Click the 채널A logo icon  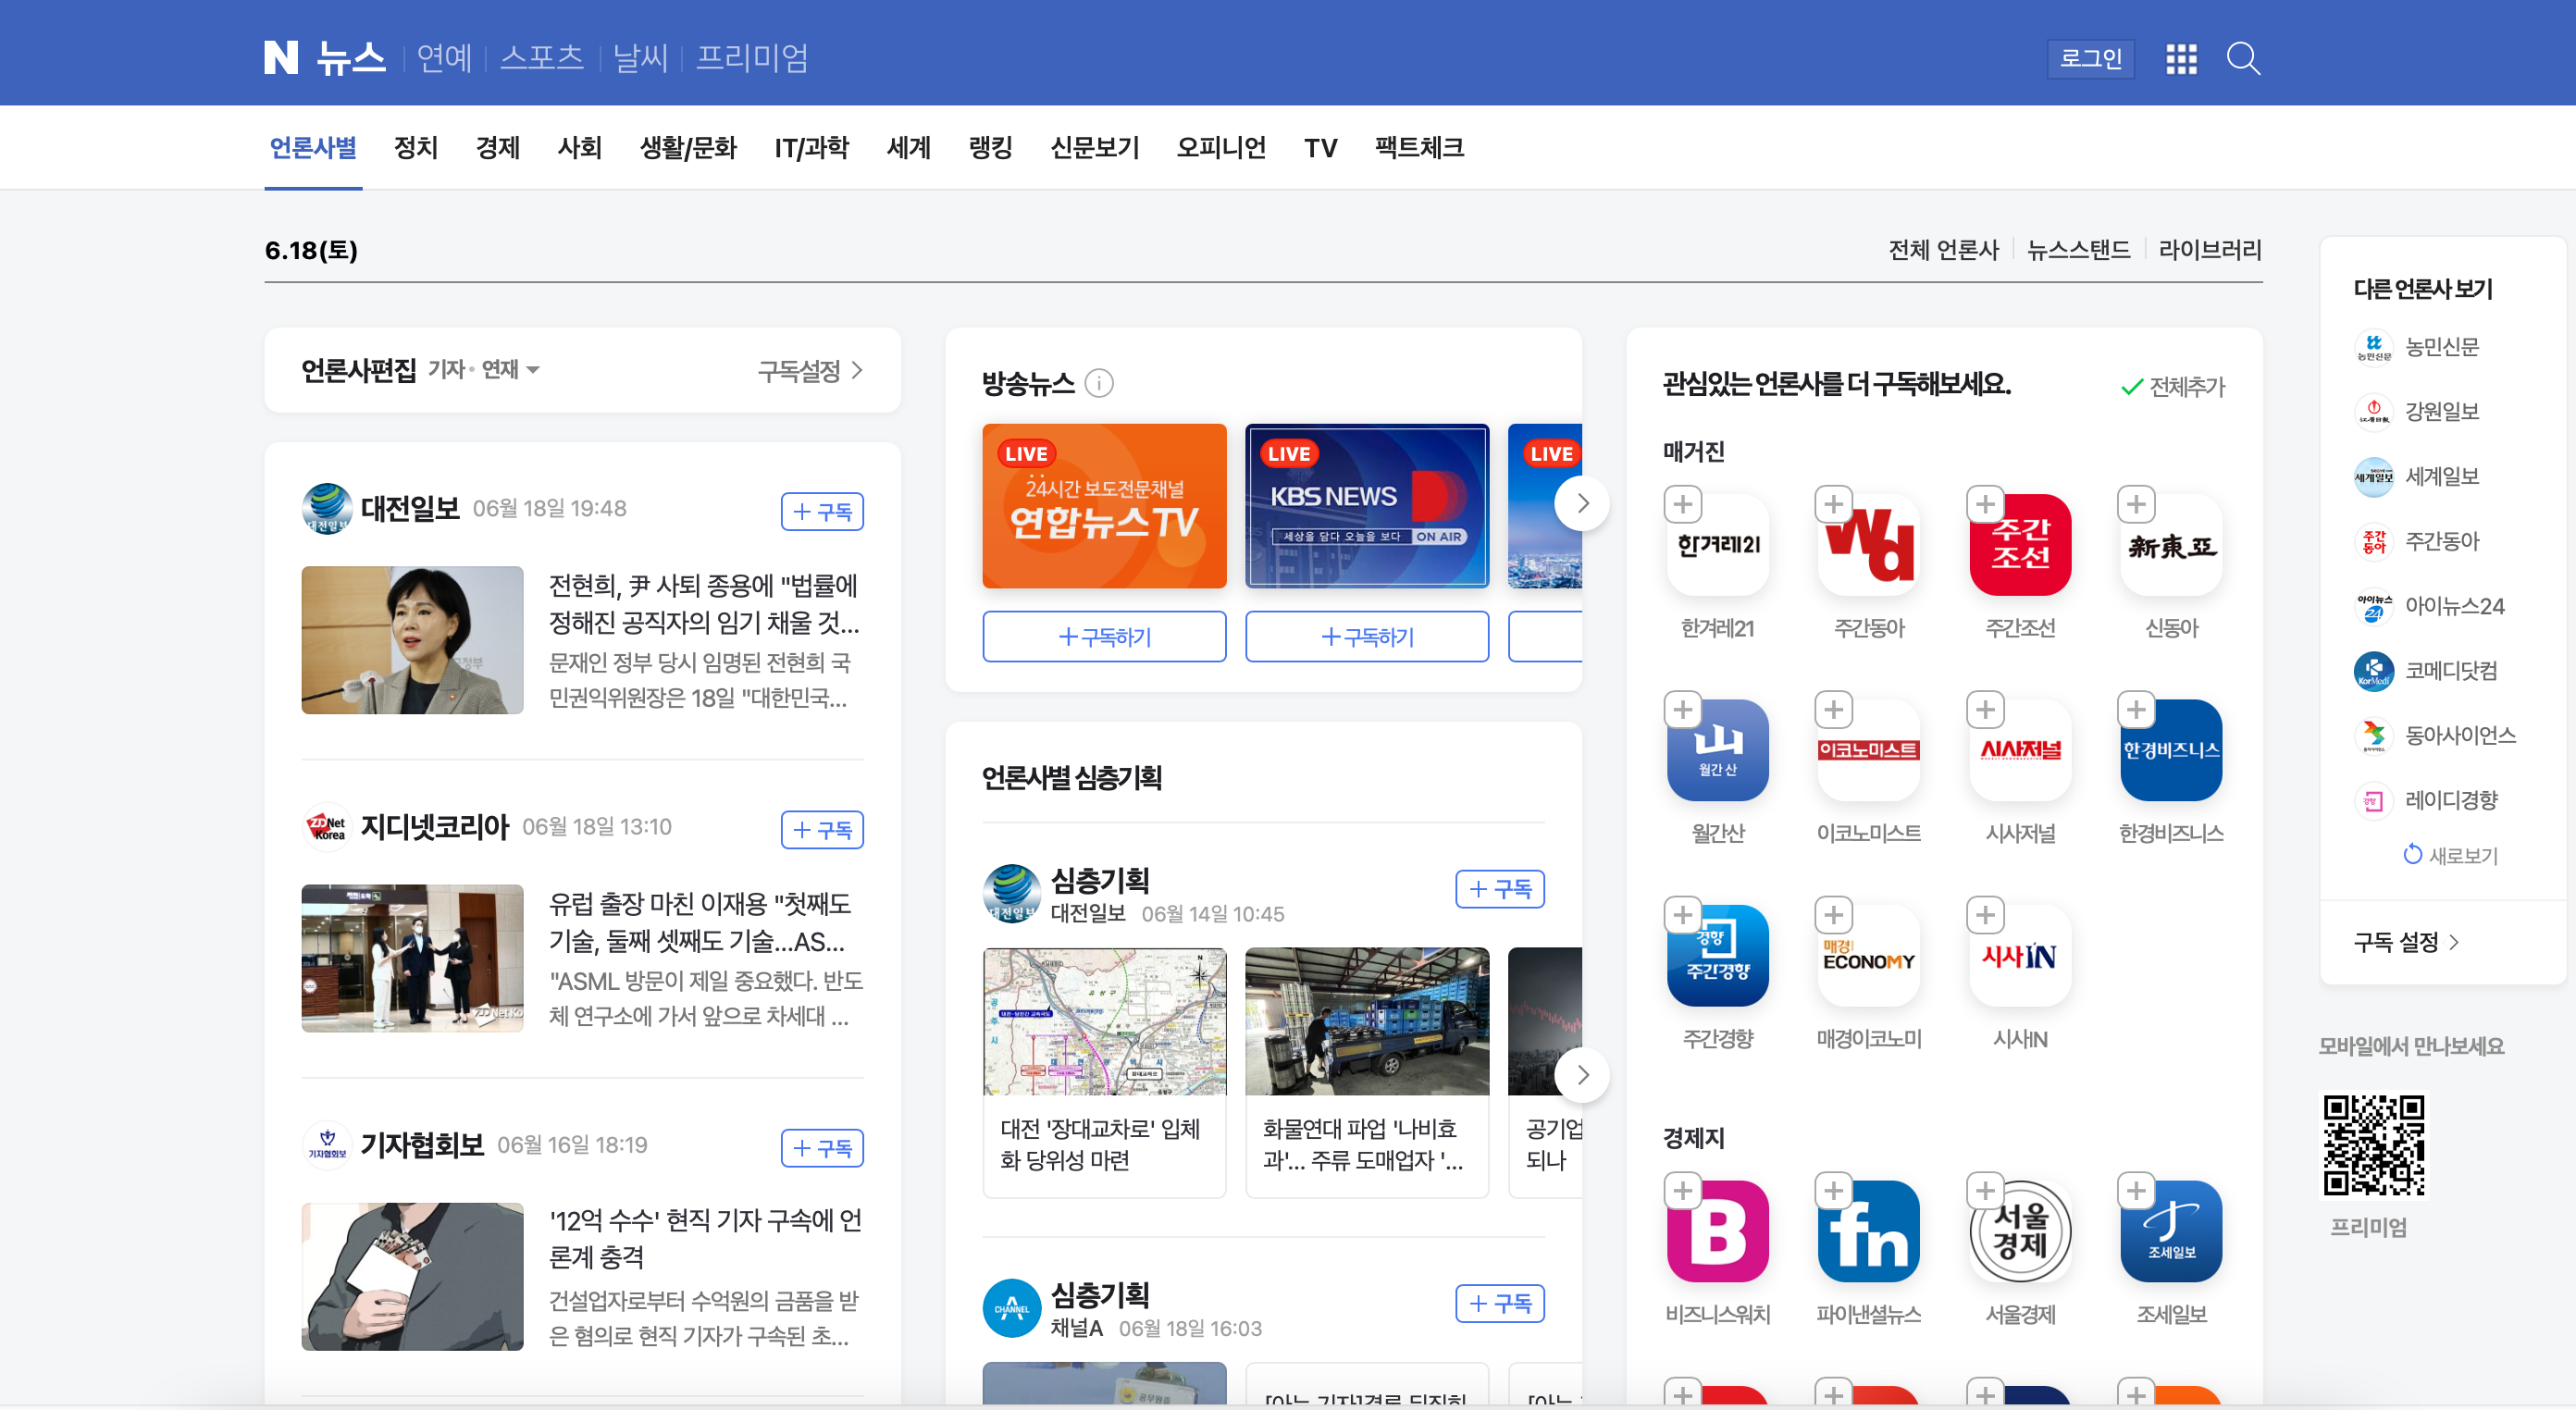coord(1012,1308)
